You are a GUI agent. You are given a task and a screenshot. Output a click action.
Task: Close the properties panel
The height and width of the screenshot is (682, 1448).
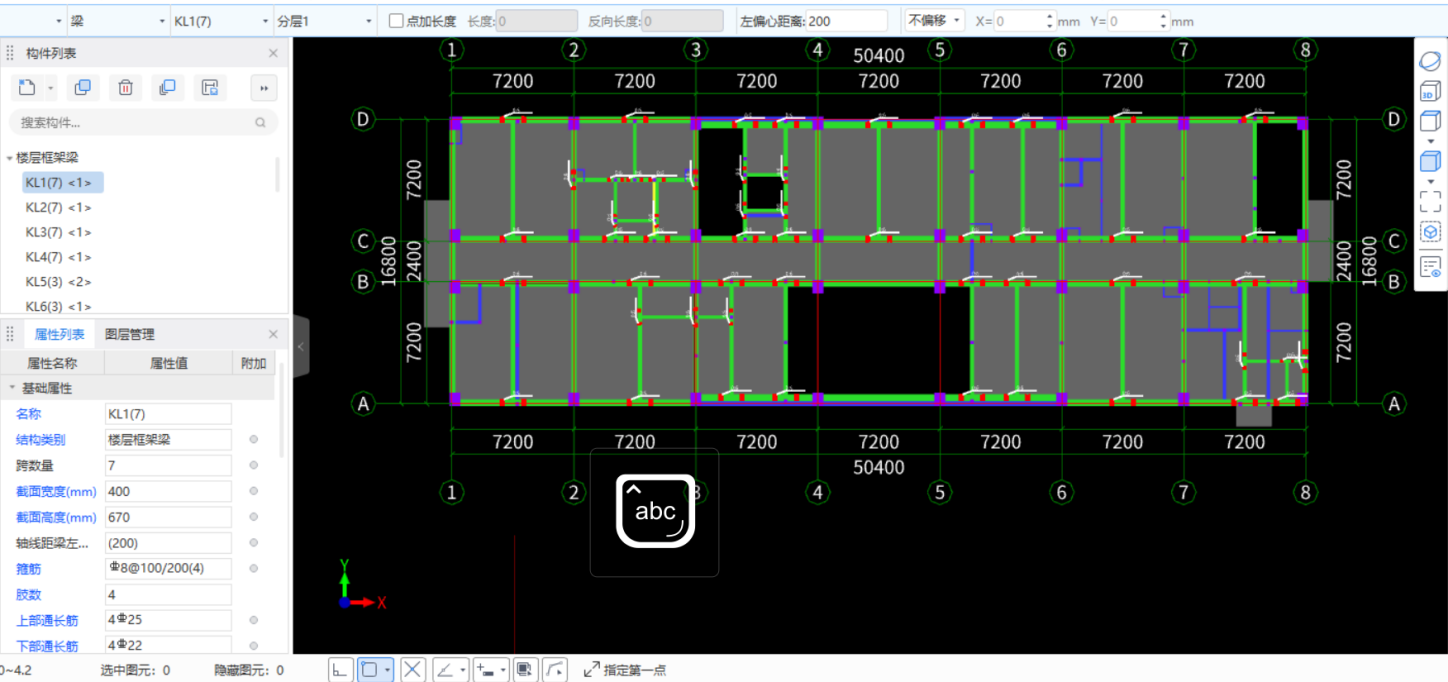point(273,334)
